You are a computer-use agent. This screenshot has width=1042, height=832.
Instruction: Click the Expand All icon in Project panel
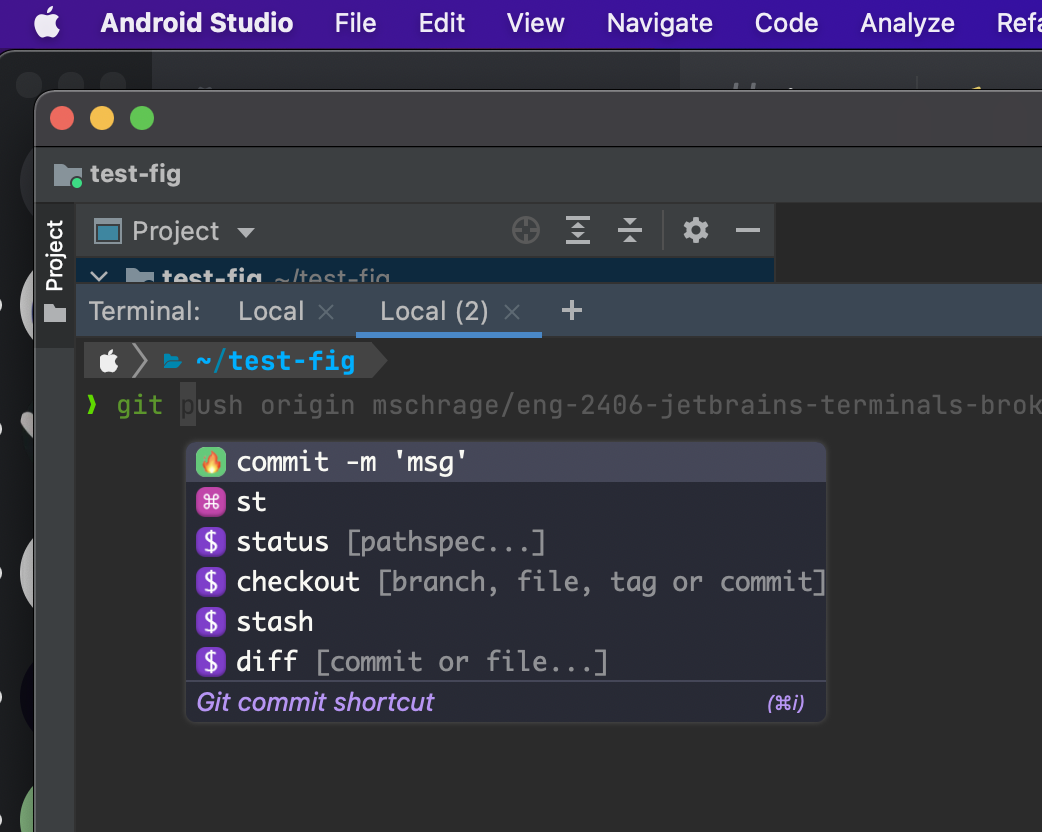tap(577, 230)
